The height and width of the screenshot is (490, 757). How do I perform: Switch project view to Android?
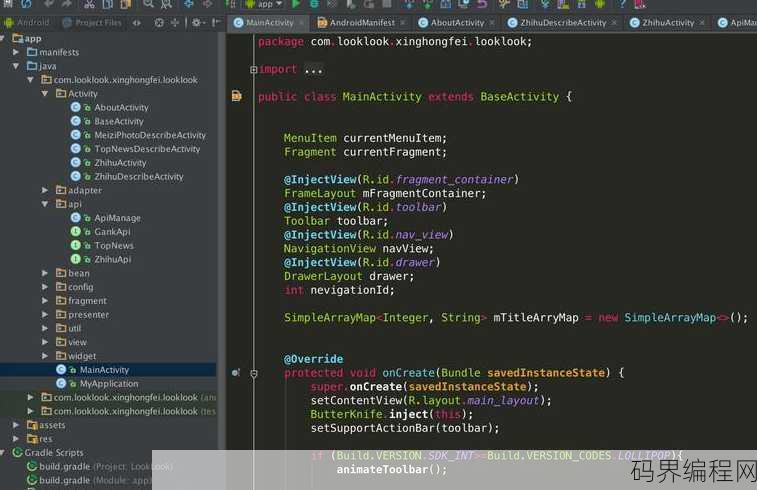pos(27,22)
